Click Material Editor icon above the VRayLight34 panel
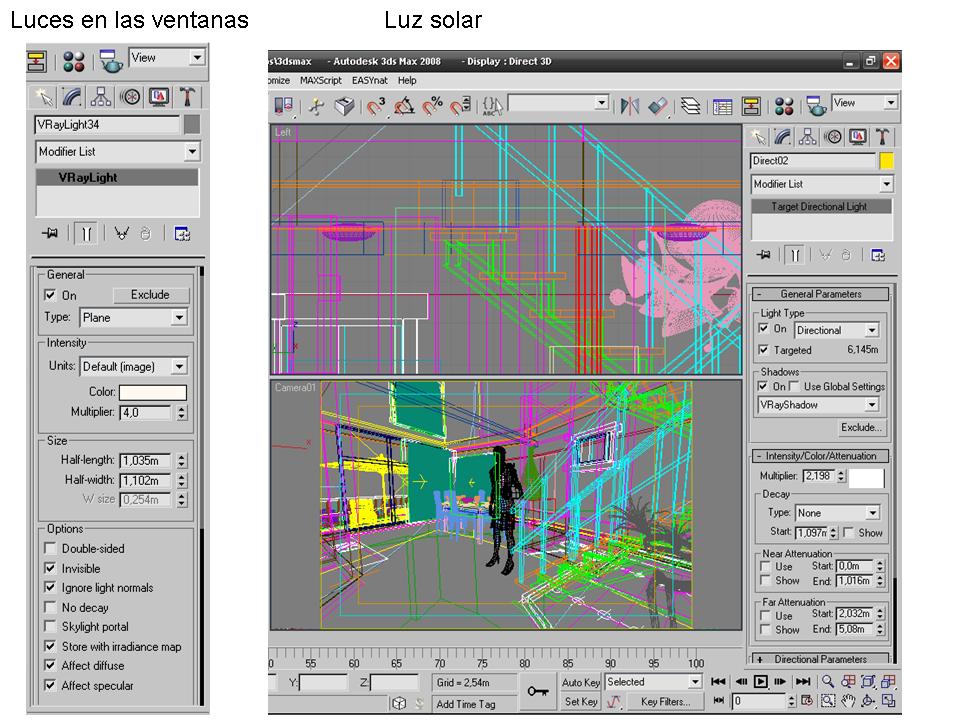This screenshot has height=720, width=960. (73, 62)
